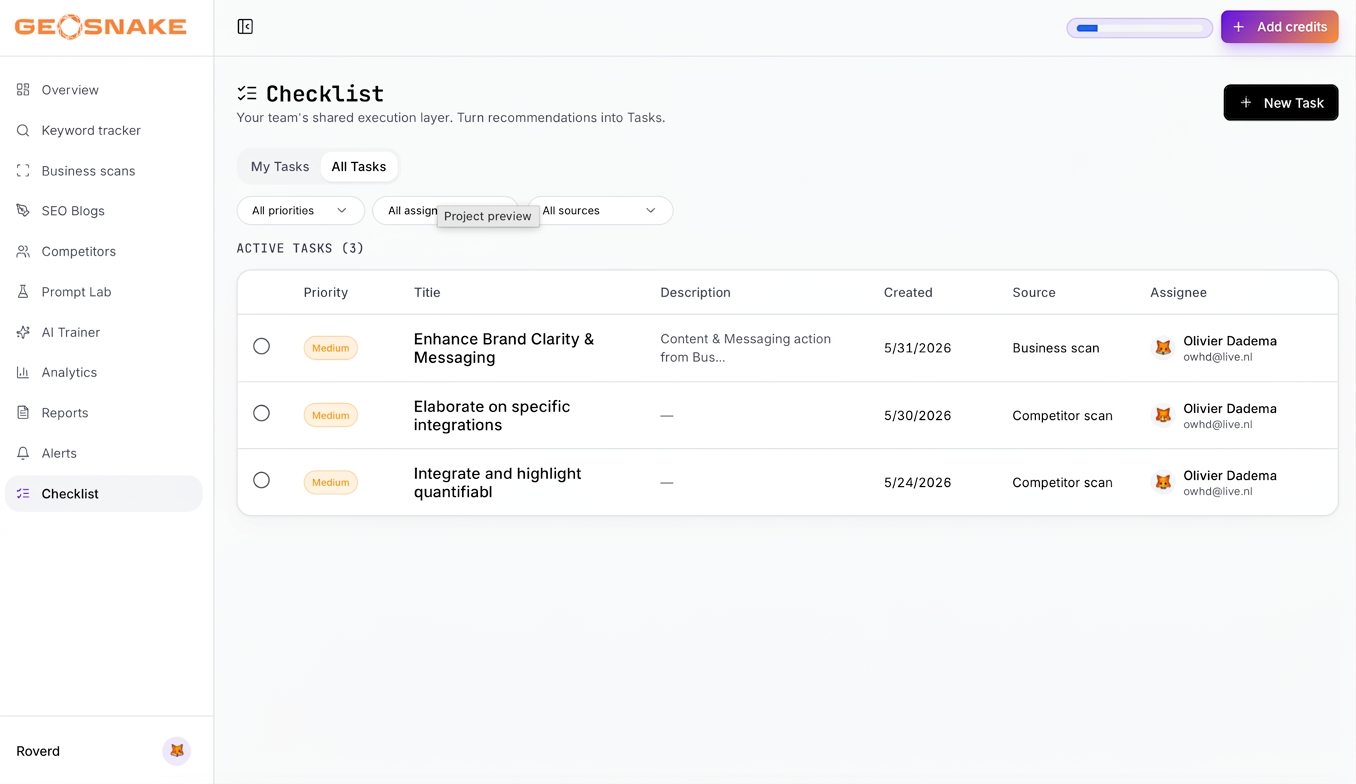
Task: Open Keyword tracker page
Action: (104, 130)
